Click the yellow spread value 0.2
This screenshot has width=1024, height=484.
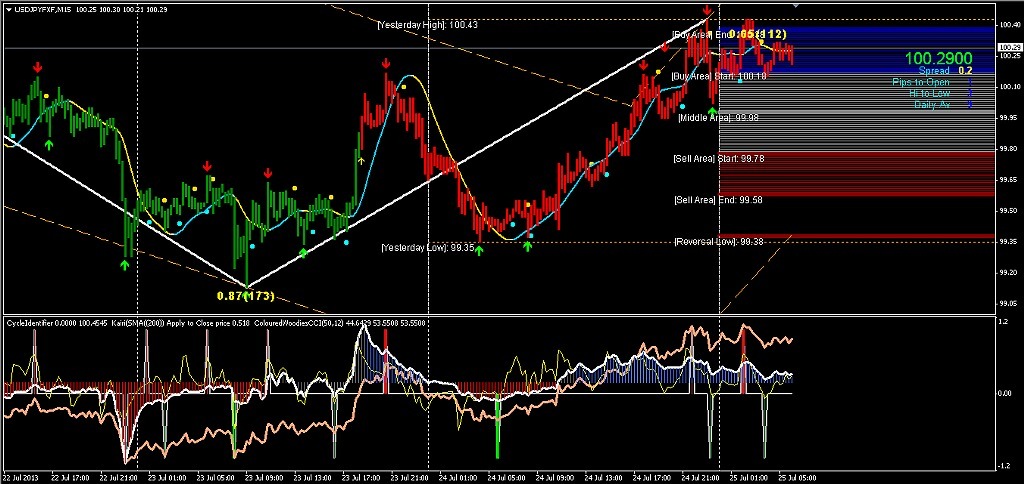click(965, 71)
